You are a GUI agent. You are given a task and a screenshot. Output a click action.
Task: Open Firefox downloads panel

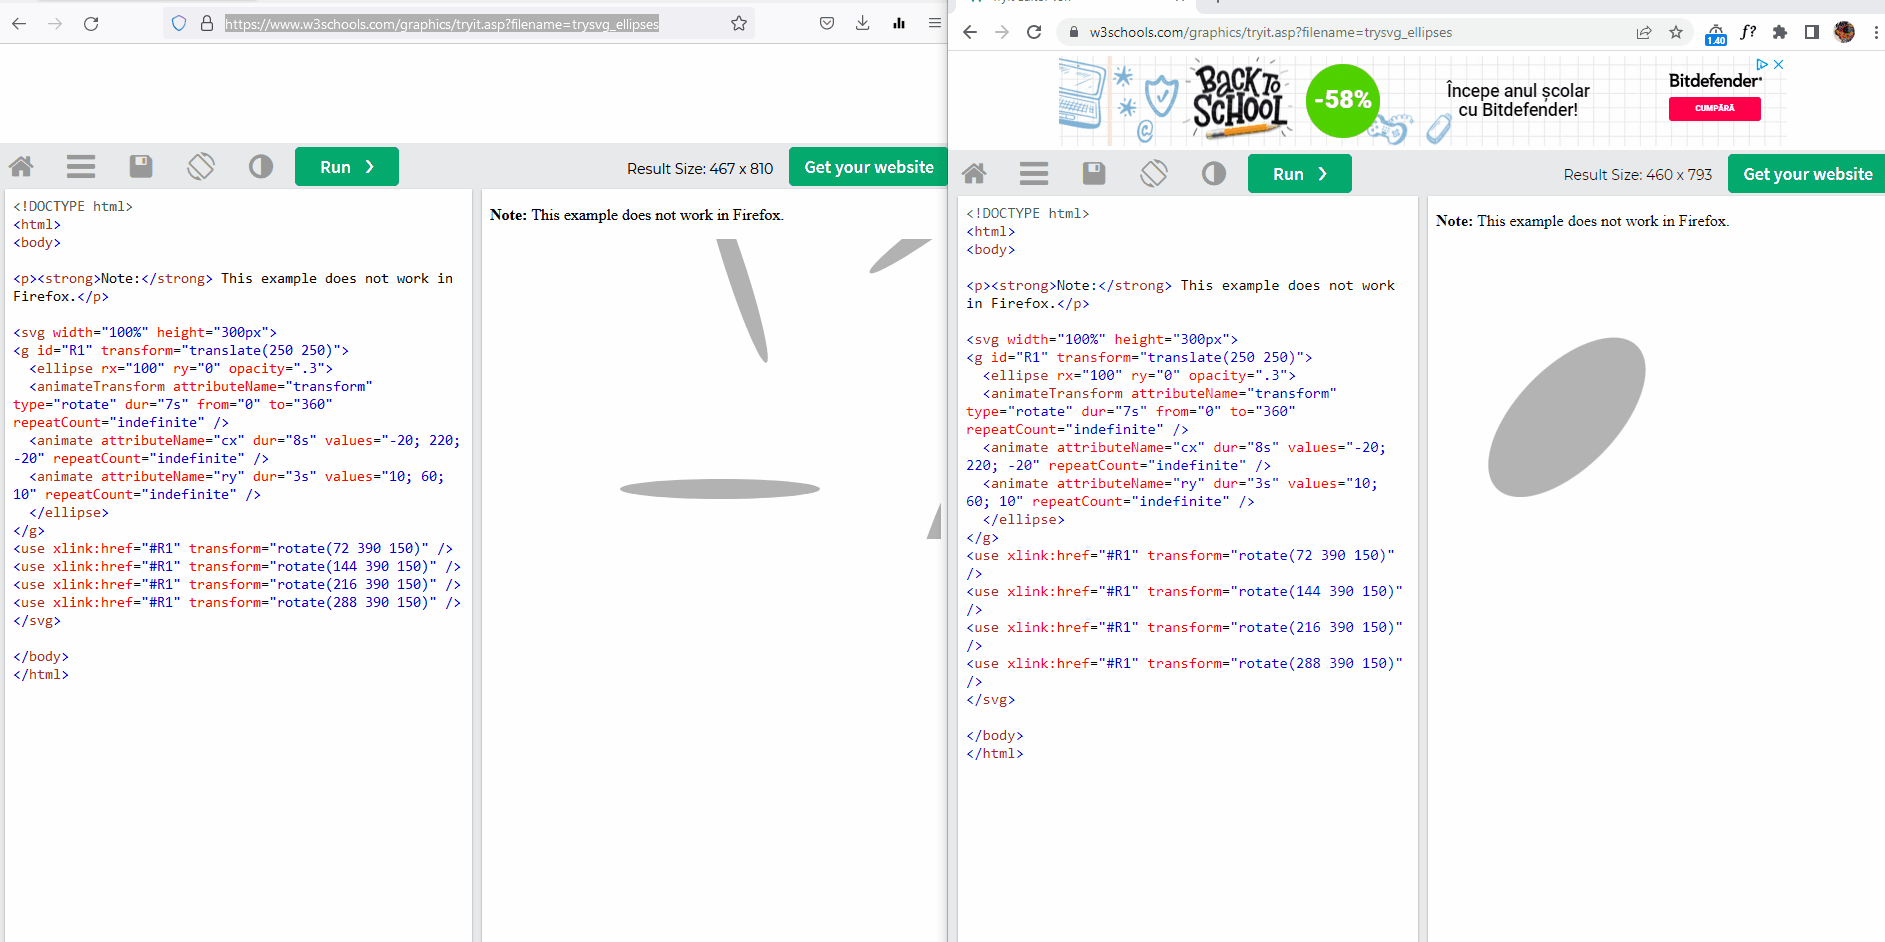coord(862,23)
